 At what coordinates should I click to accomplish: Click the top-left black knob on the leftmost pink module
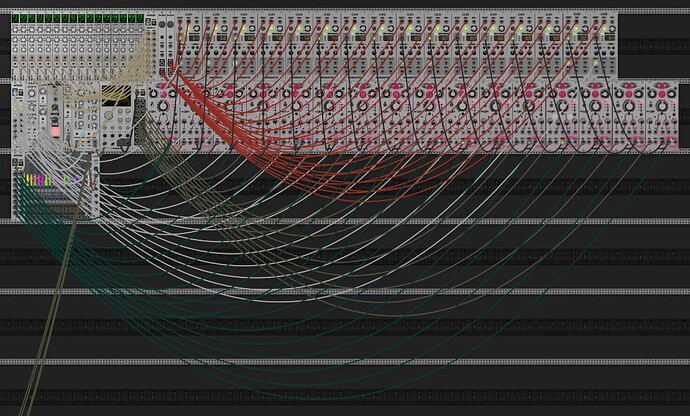154,93
